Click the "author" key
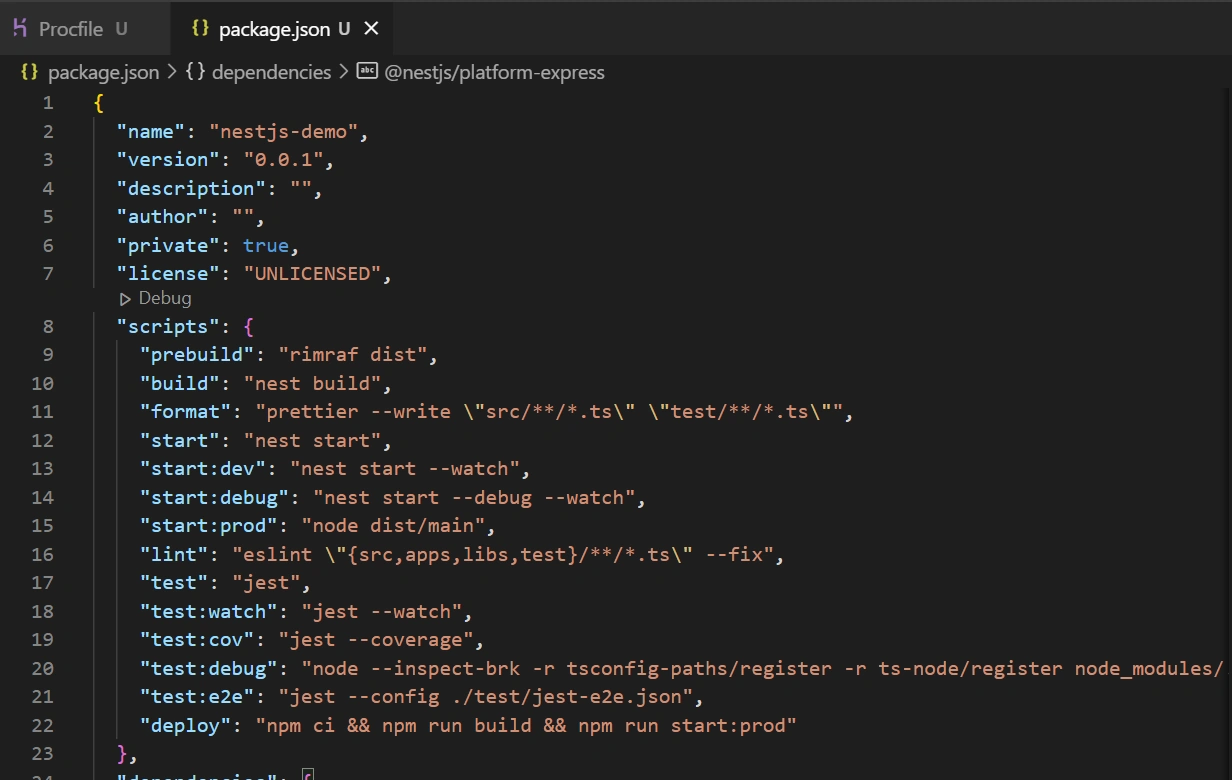The height and width of the screenshot is (780, 1232). pos(162,216)
